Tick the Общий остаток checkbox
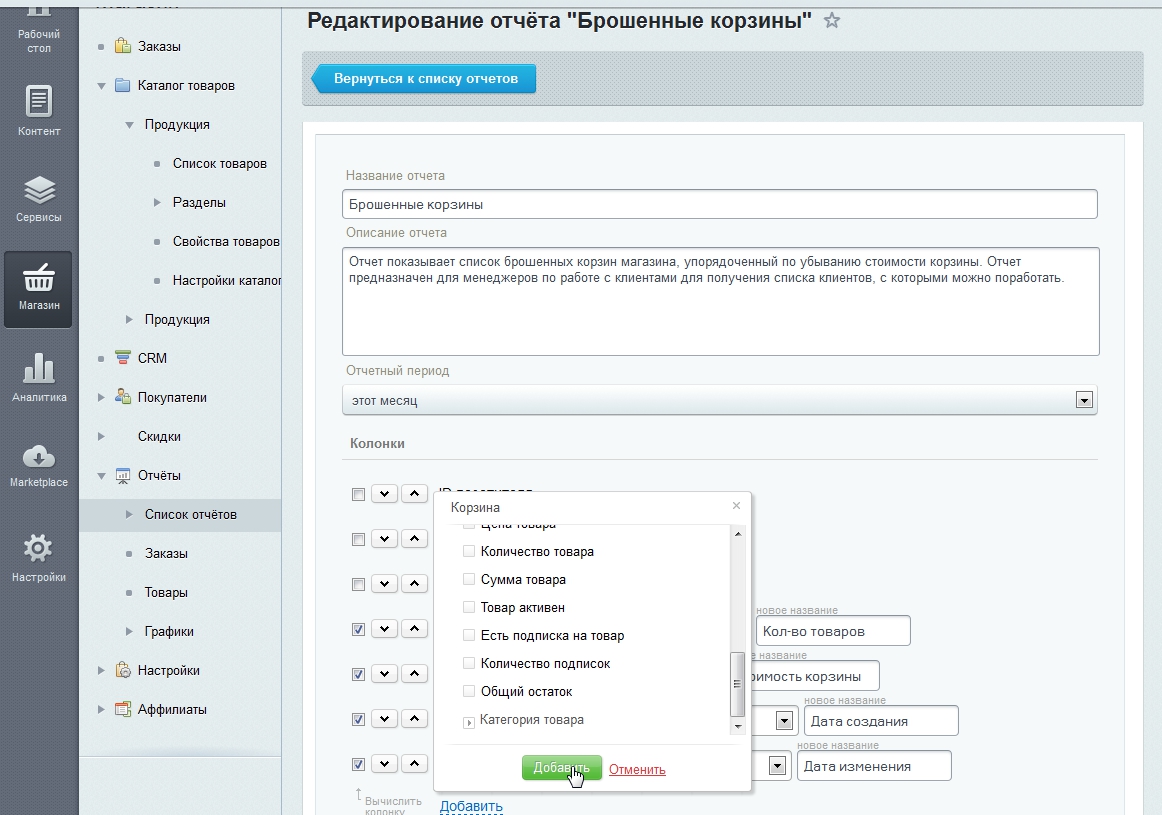1162x815 pixels. (468, 692)
